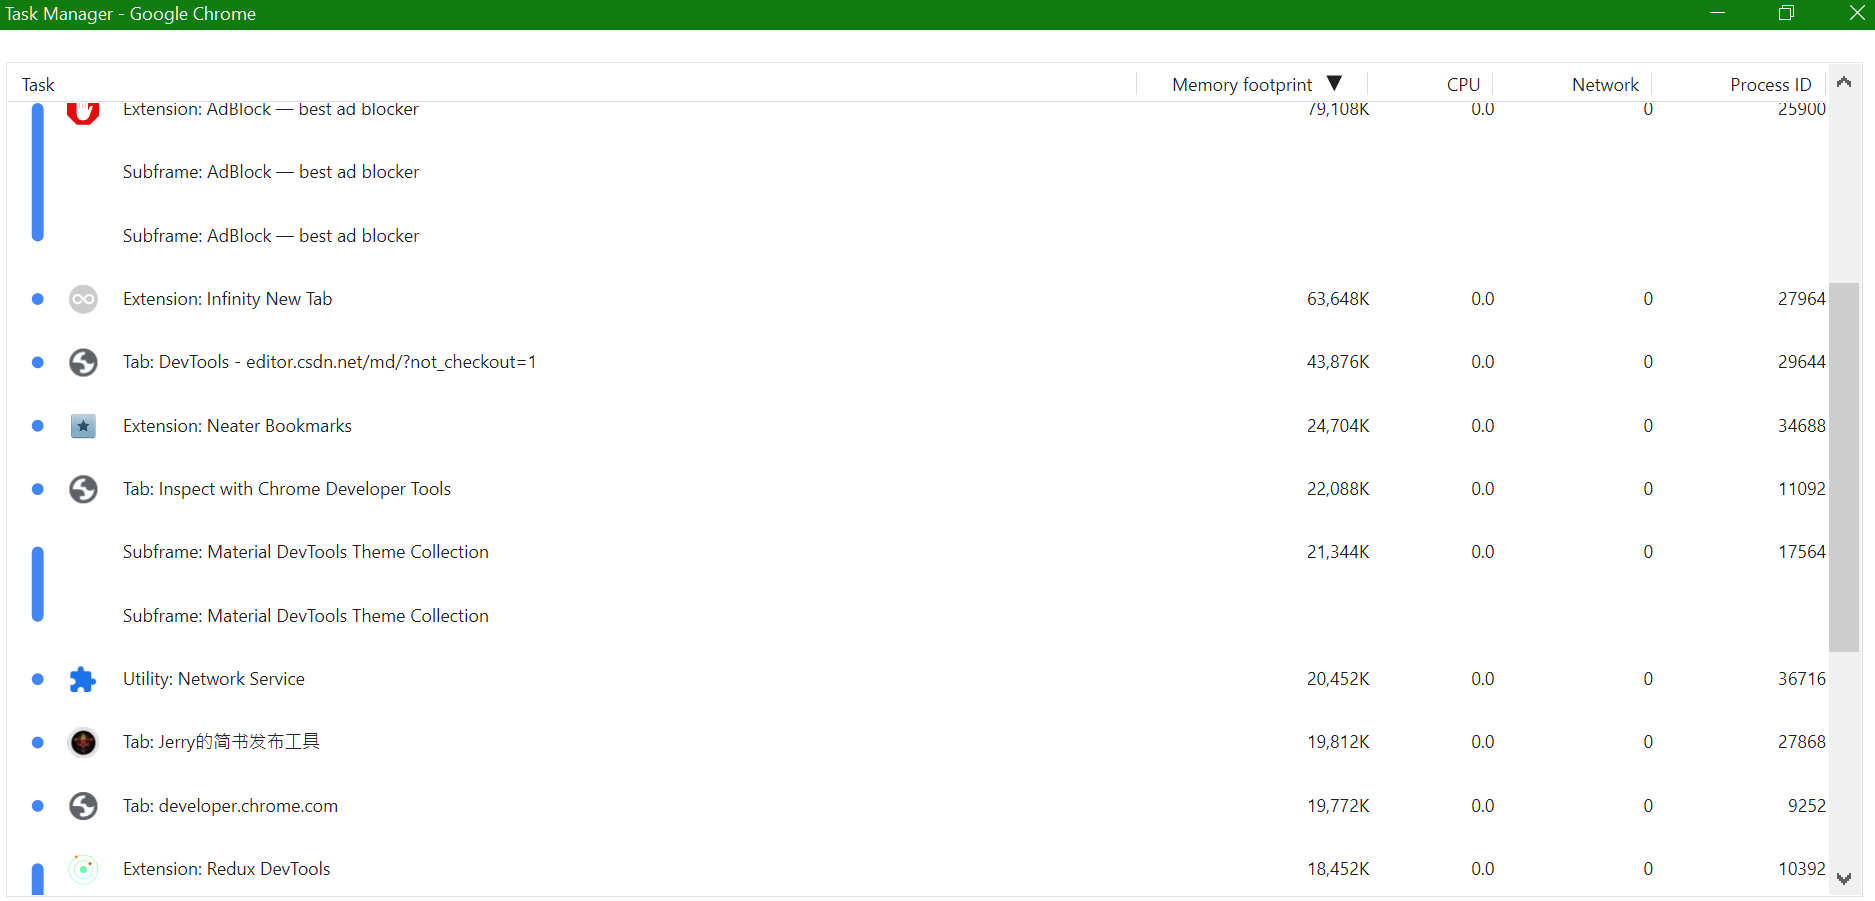Click the 63,648K memory value
Image resolution: width=1875 pixels, height=901 pixels.
(1338, 299)
